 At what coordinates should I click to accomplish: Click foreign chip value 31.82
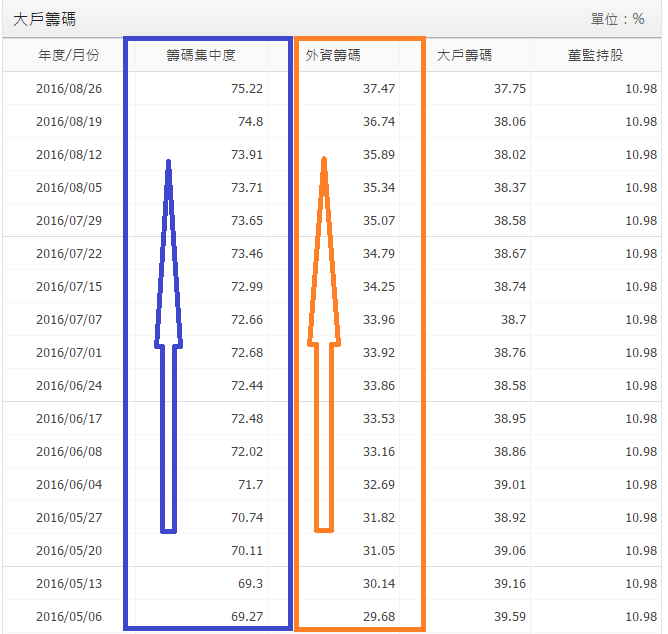379,518
